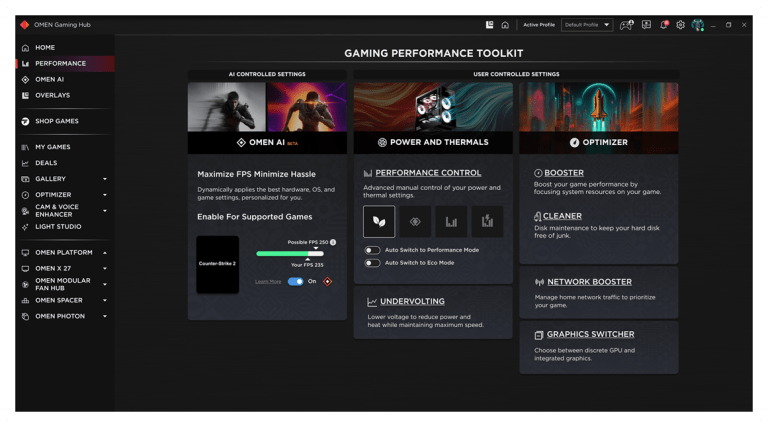Screen dimensions: 768x427
Task: Click the Power and Thermals banner image
Action: [x=433, y=107]
